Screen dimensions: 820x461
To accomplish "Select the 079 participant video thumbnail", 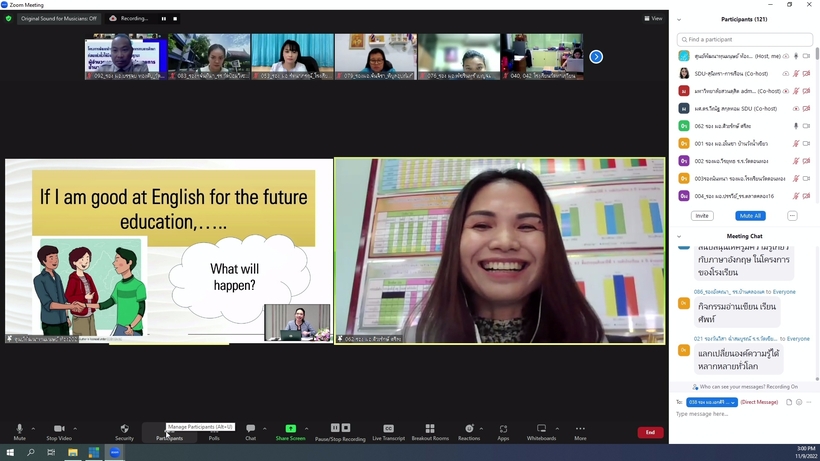I will pos(376,56).
